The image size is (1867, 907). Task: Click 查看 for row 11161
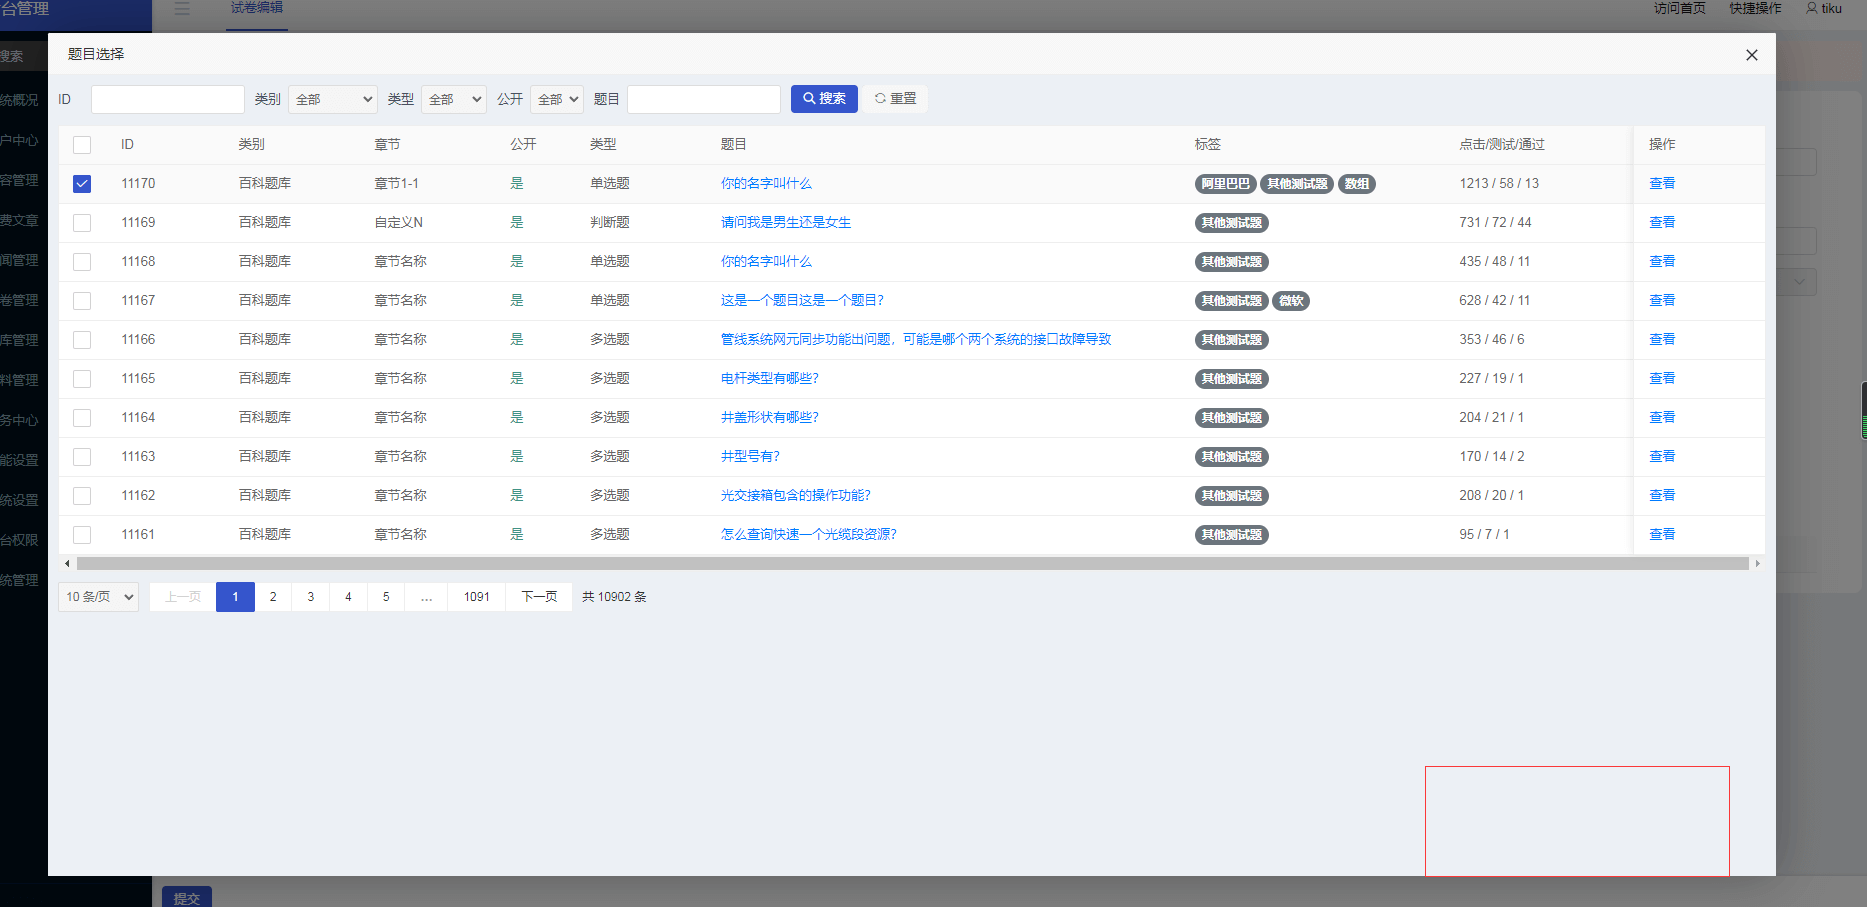1662,534
